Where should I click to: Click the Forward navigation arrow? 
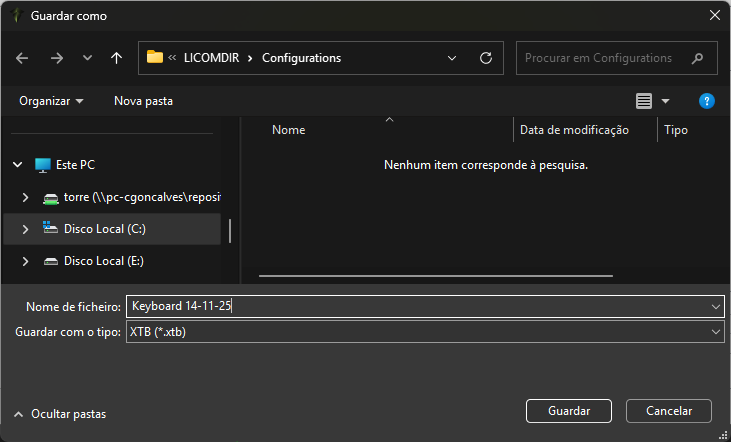click(56, 58)
